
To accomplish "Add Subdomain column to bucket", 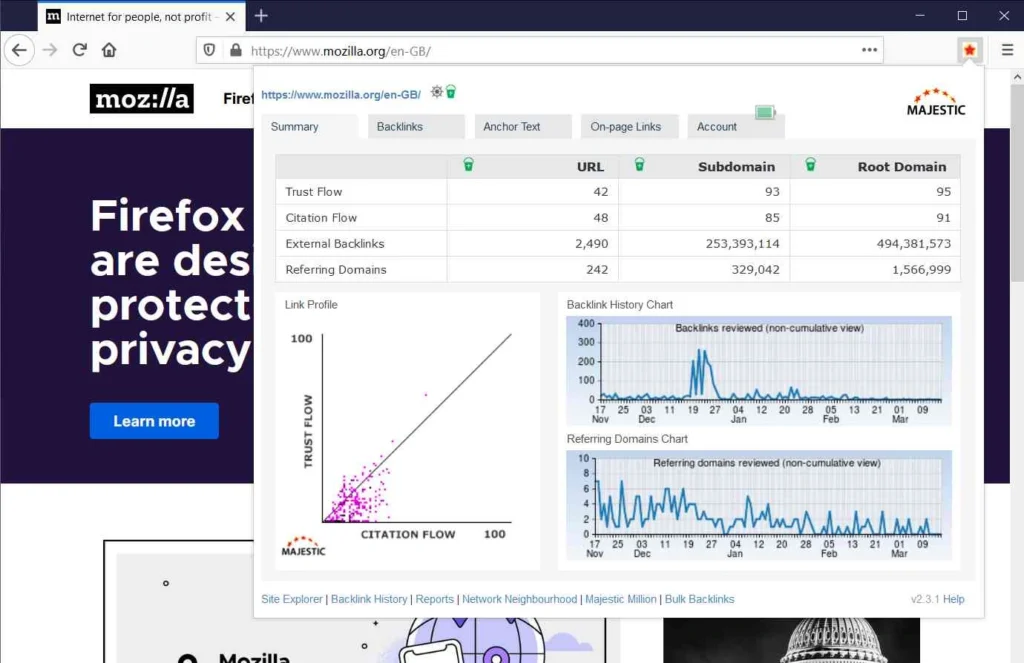I will point(639,165).
